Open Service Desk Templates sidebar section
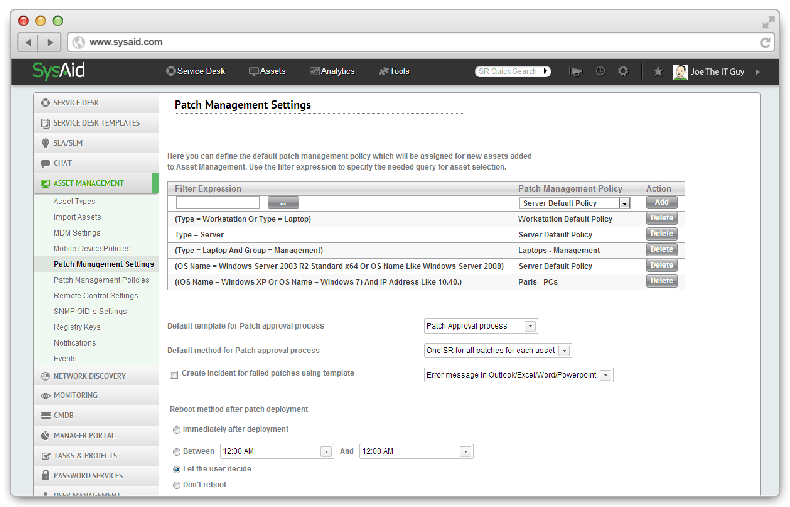 [97, 123]
